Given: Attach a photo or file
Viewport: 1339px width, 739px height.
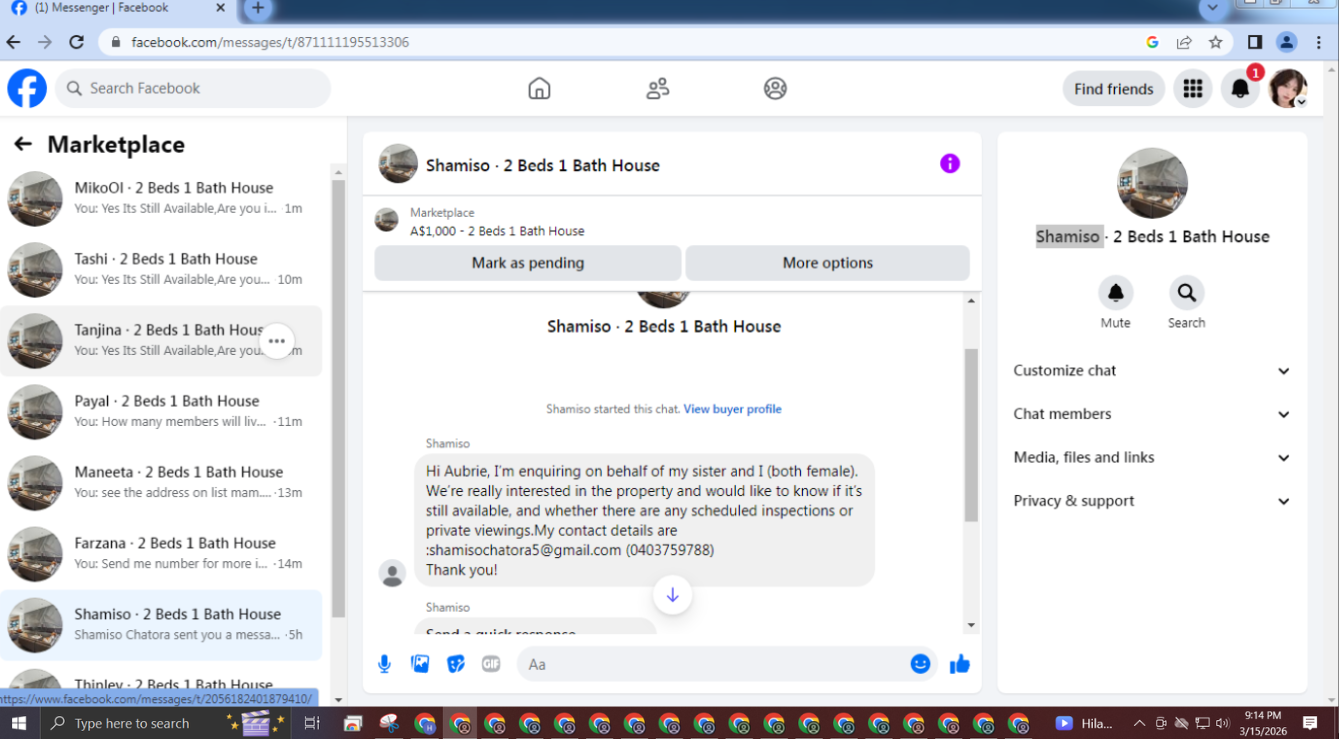Looking at the screenshot, I should pyautogui.click(x=420, y=664).
